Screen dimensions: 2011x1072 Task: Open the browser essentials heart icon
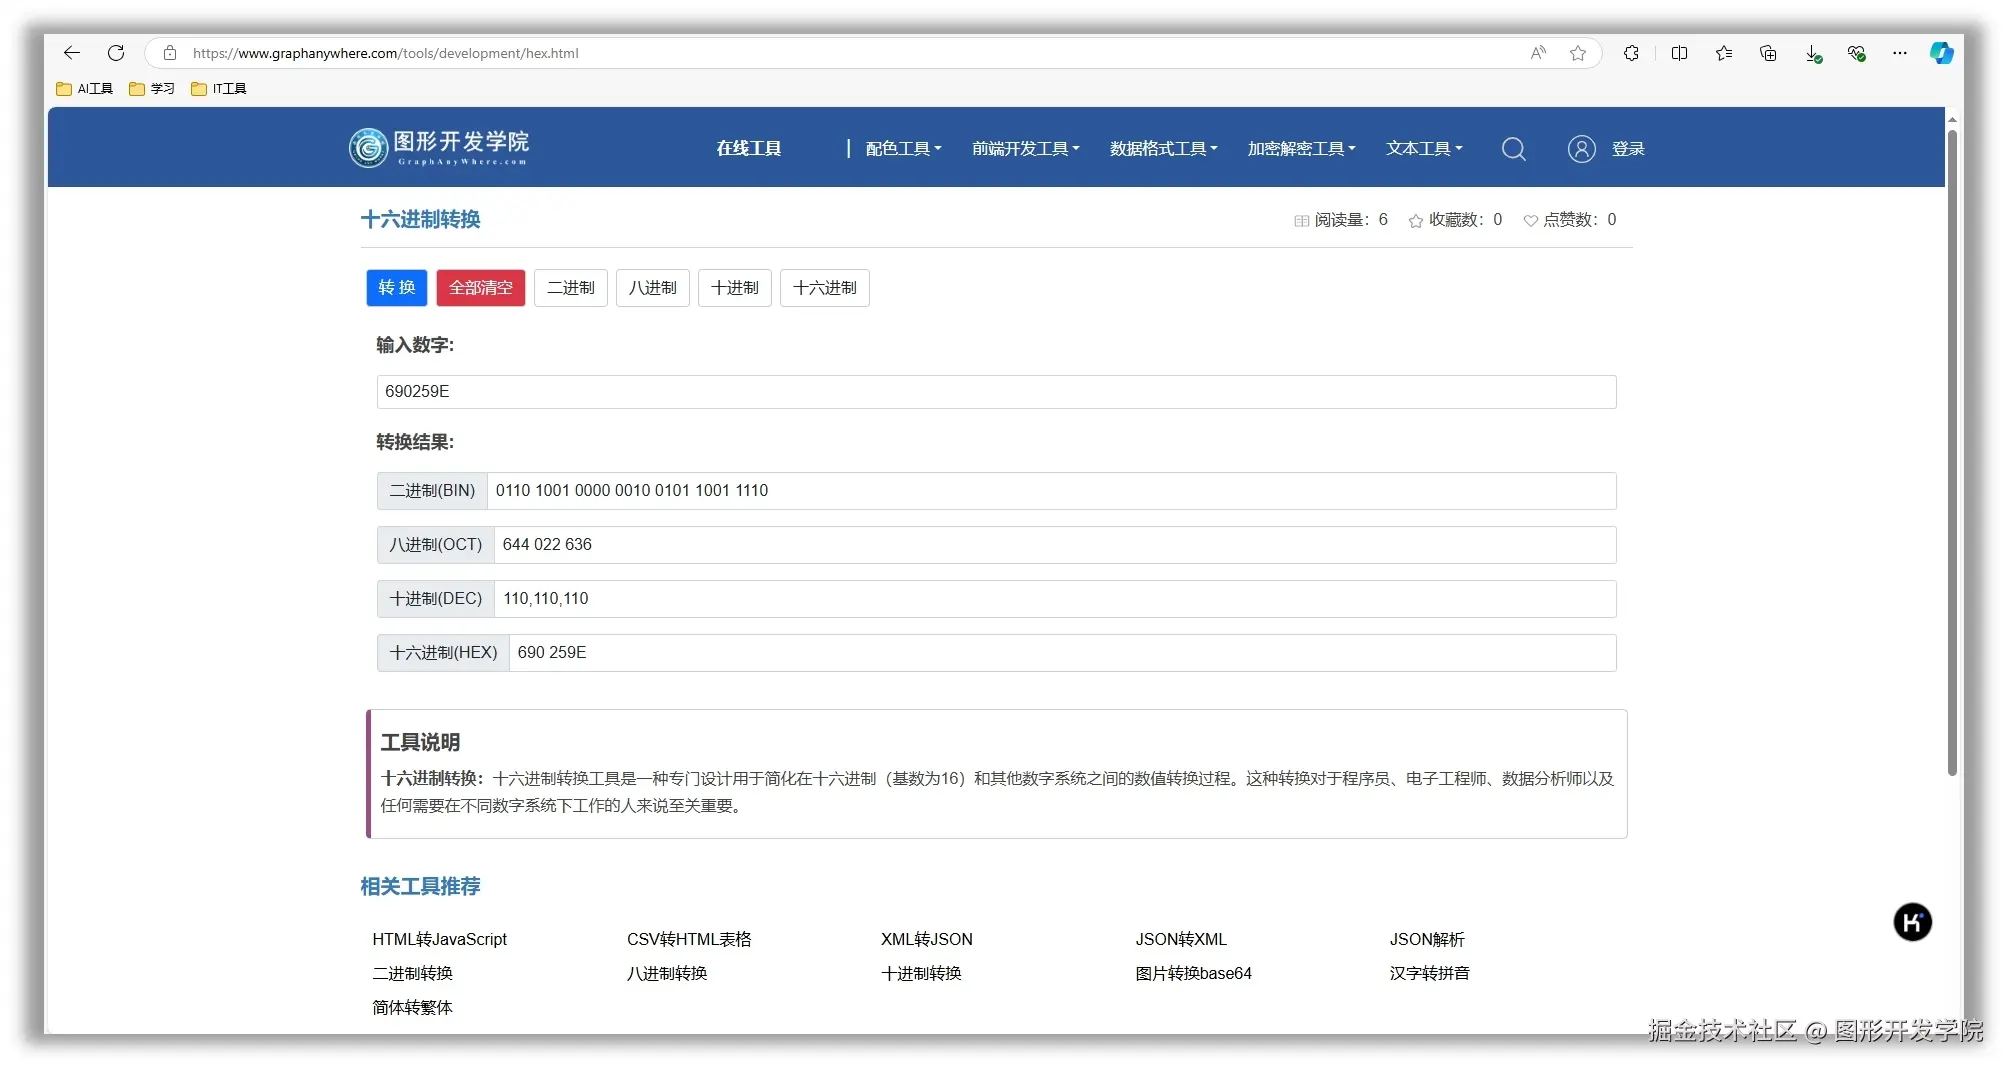pyautogui.click(x=1857, y=54)
